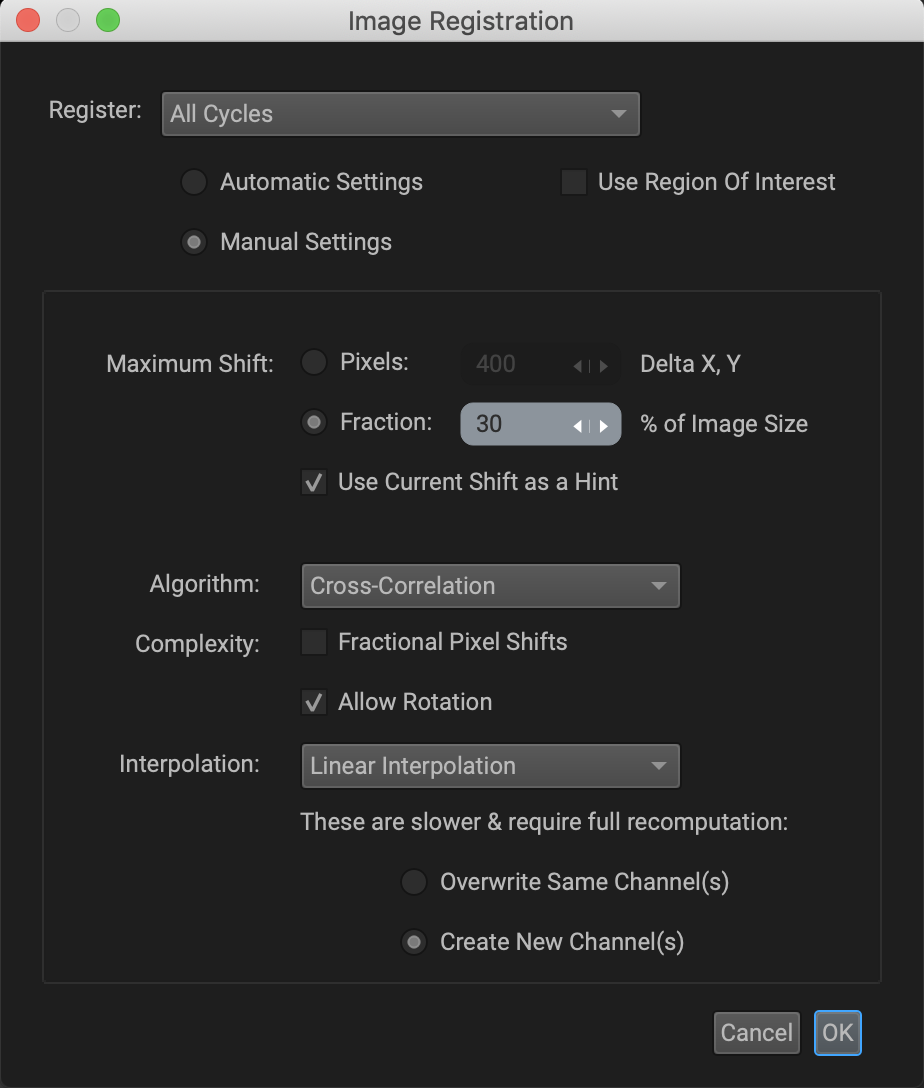Image resolution: width=924 pixels, height=1088 pixels.
Task: Choose Fraction for Maximum Shift
Action: click(314, 422)
